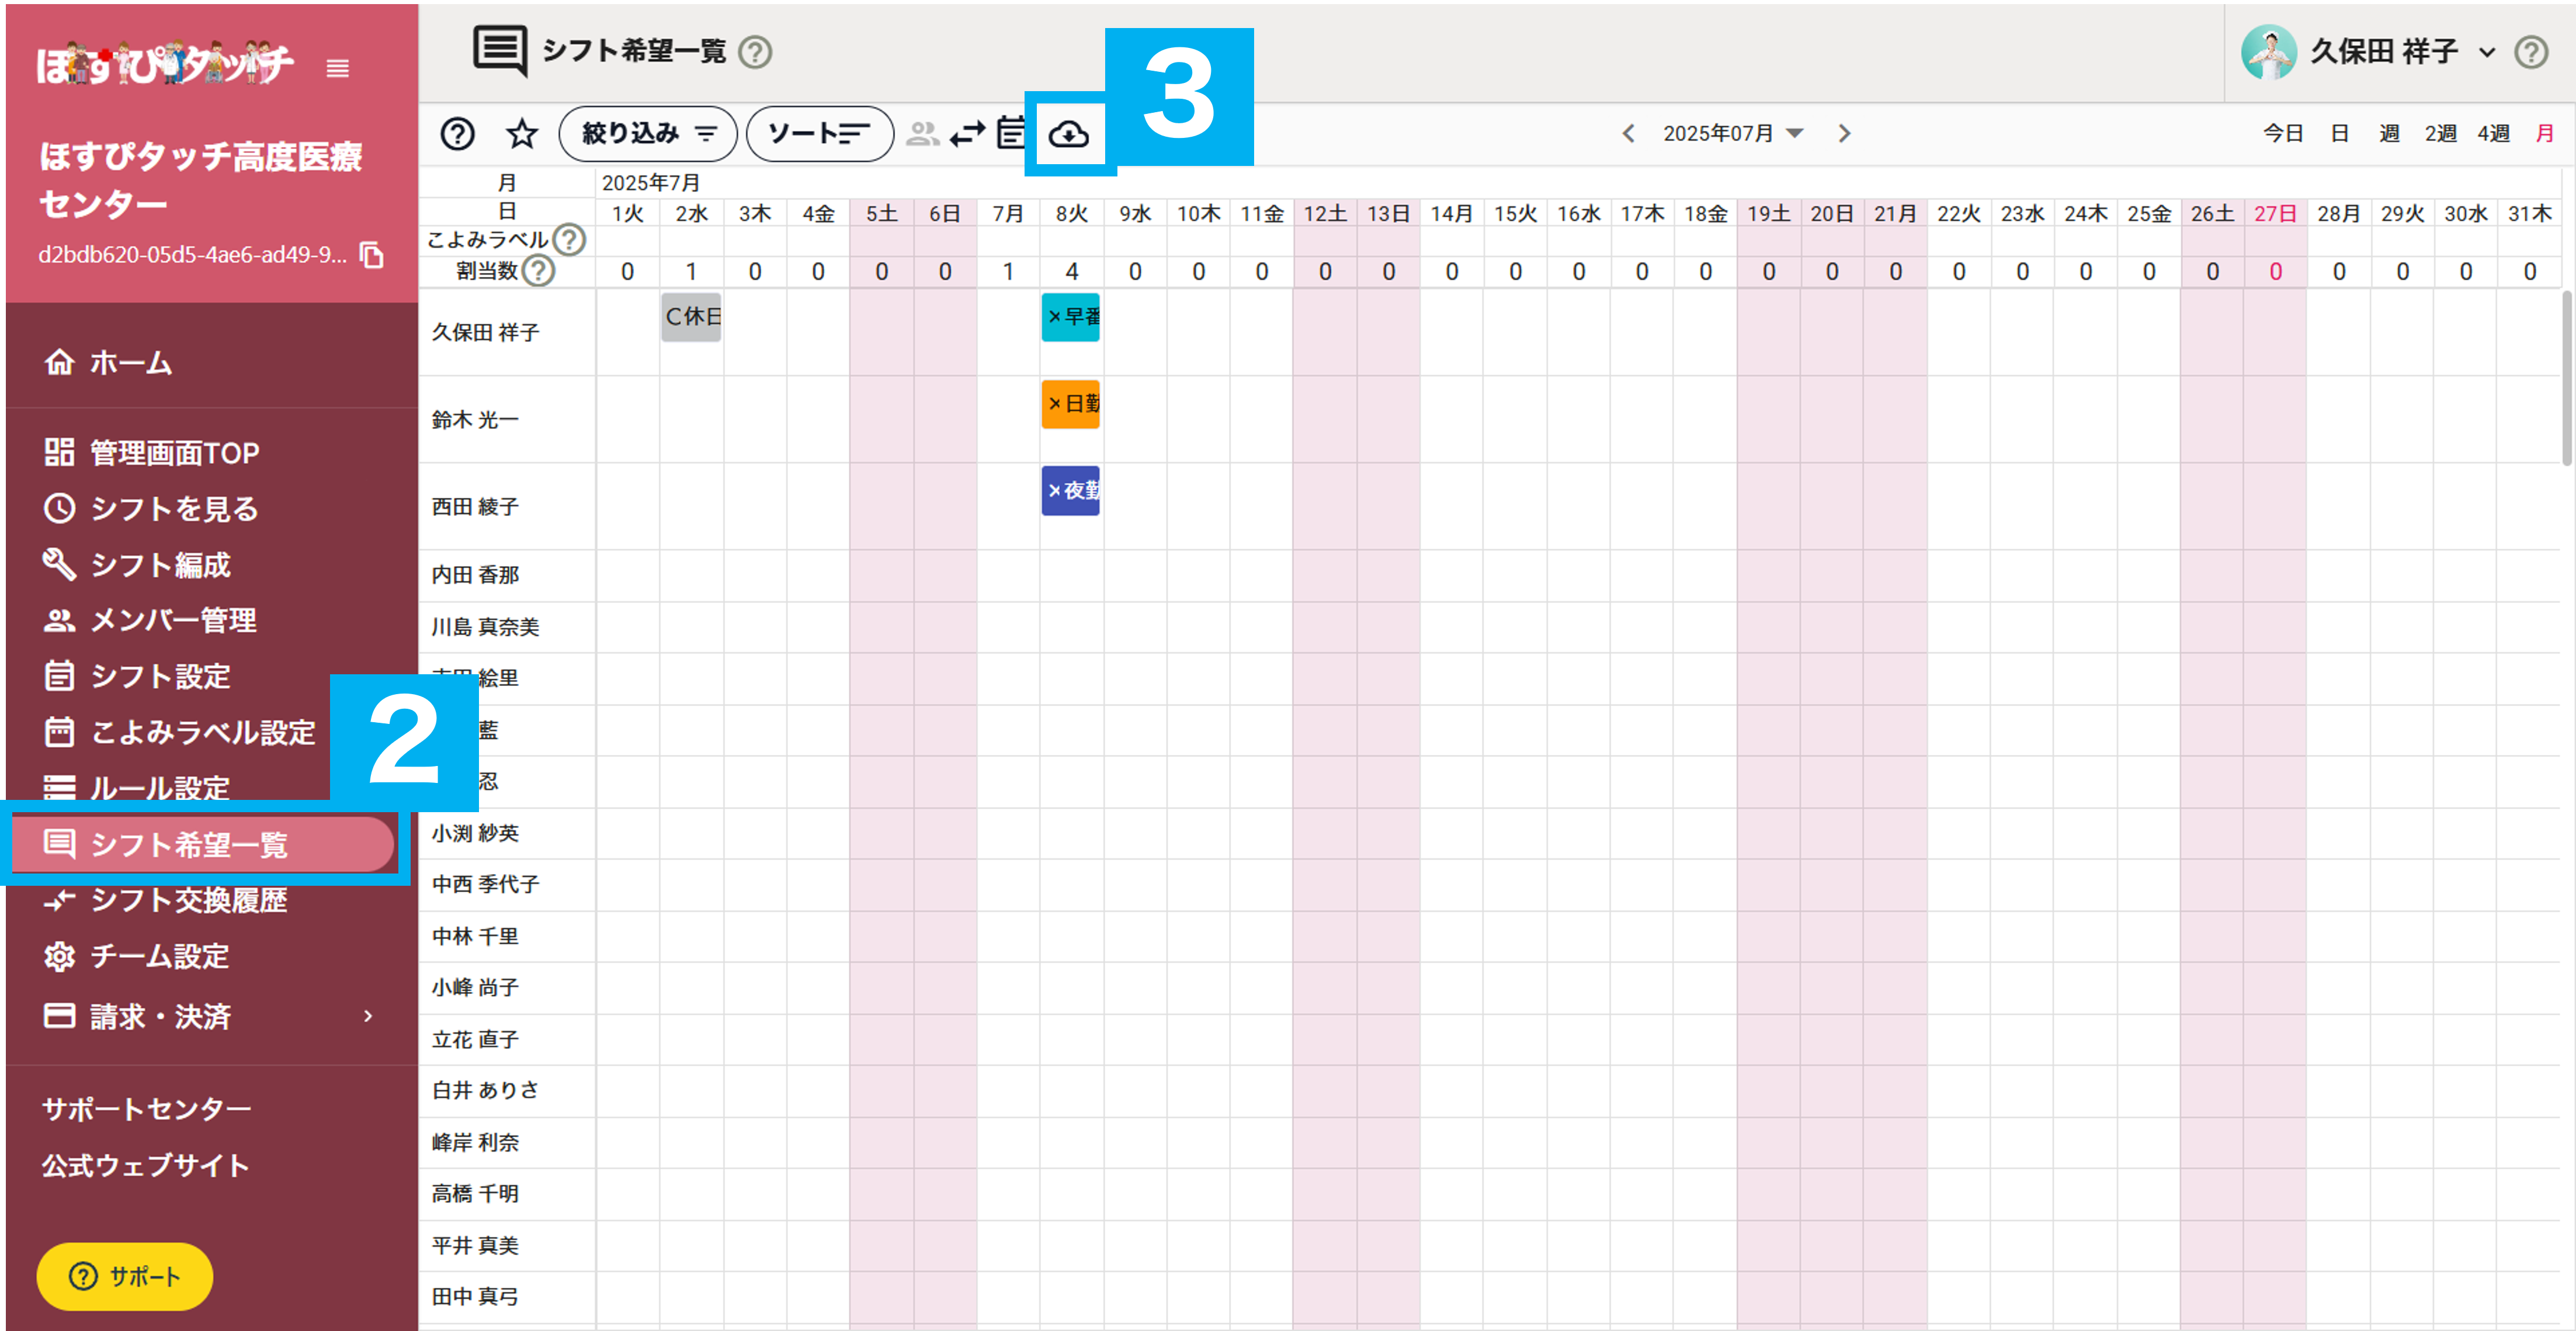
Task: Click the orange ×日勤 shift tag
Action: coord(1070,404)
